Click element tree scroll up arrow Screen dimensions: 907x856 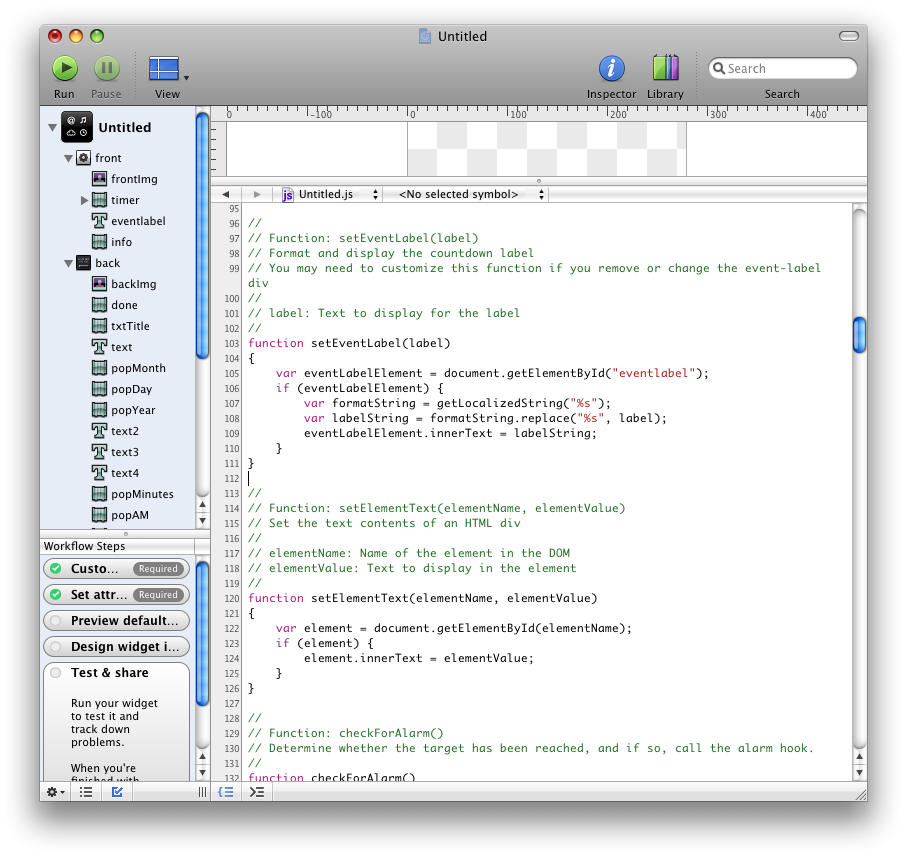(202, 504)
